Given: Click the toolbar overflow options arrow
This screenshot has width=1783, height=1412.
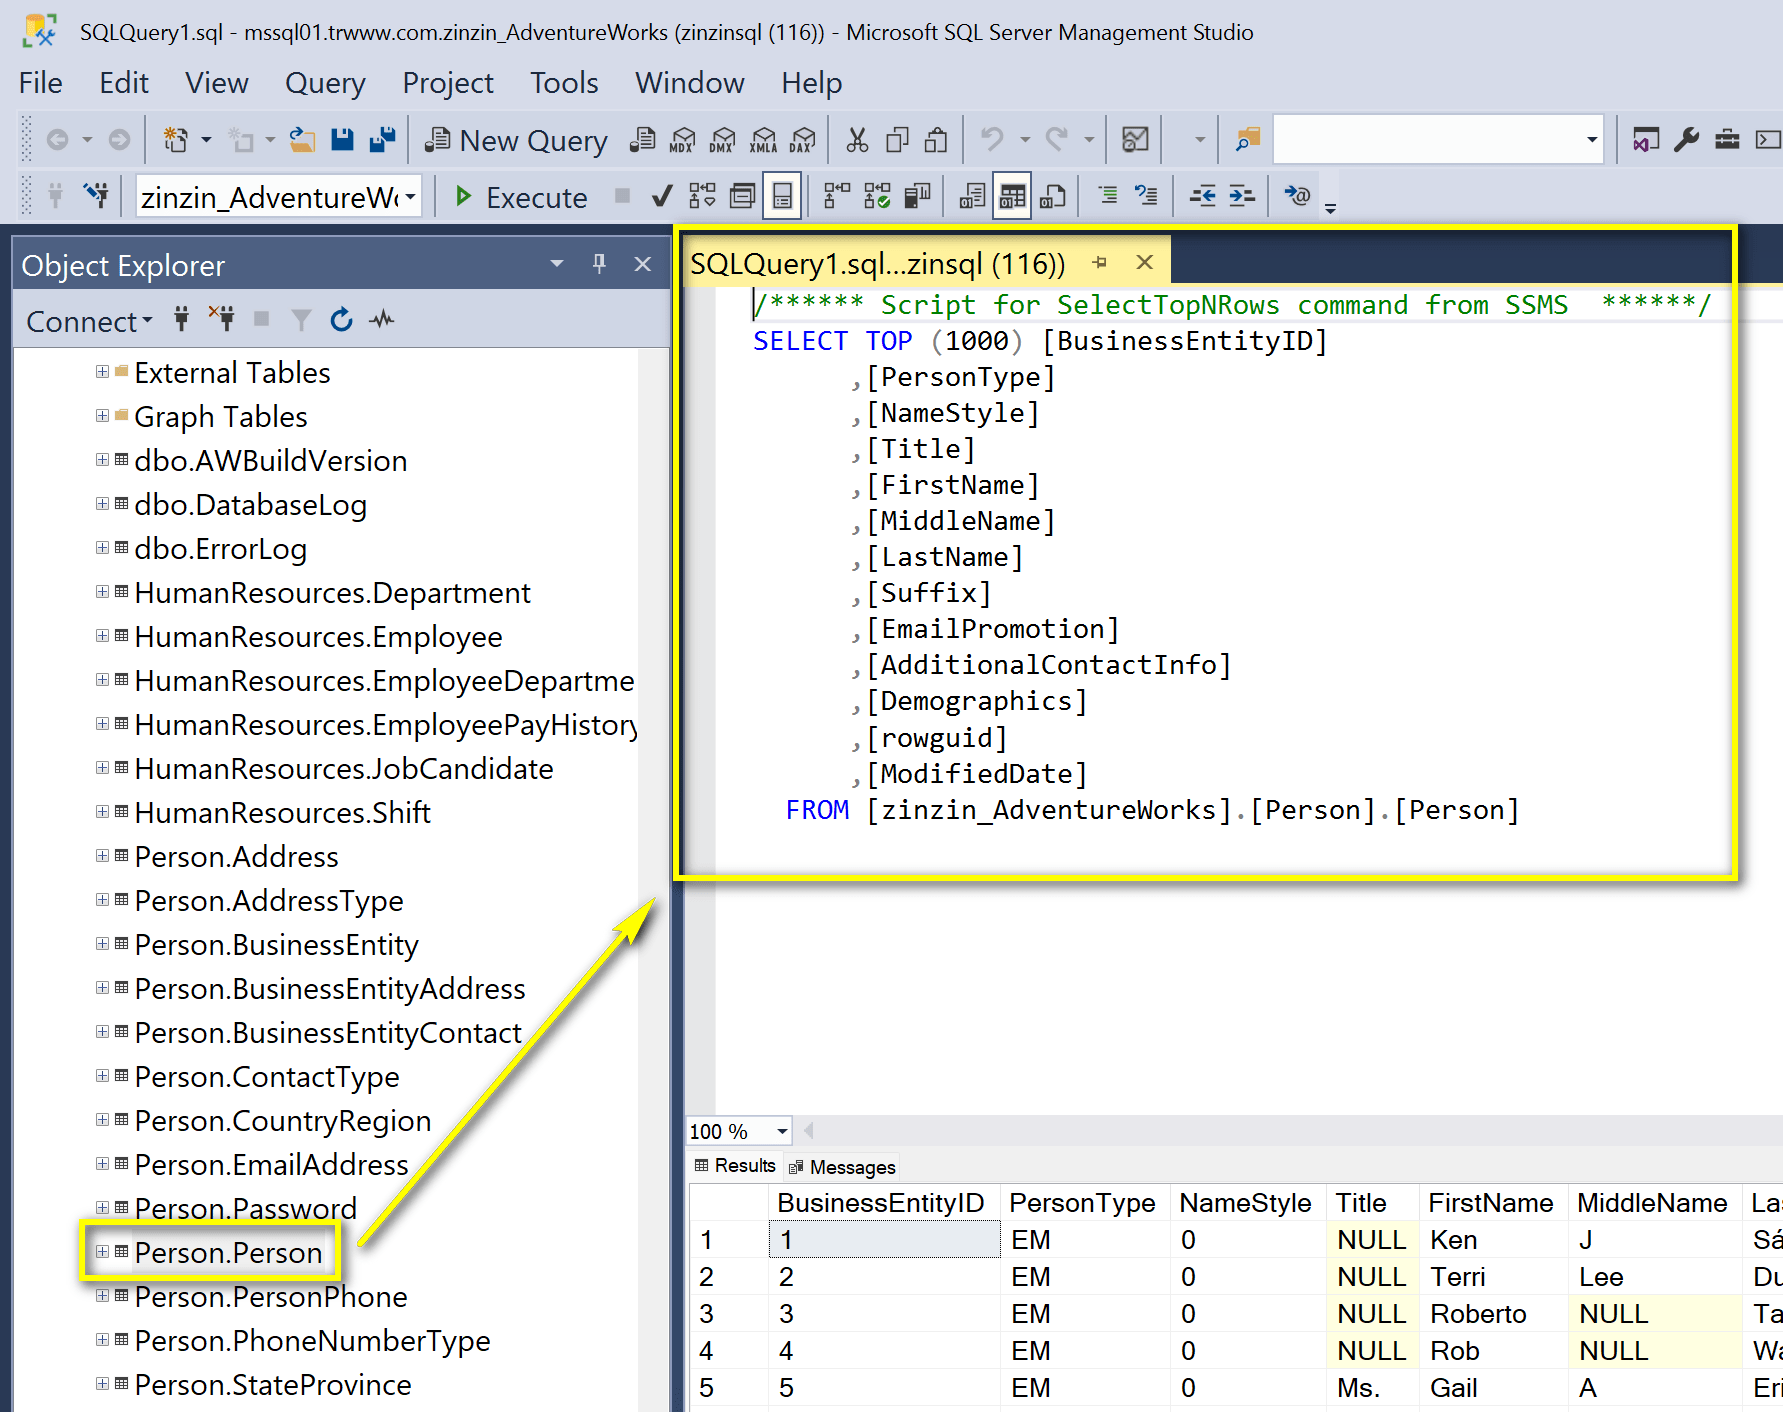Looking at the screenshot, I should click(x=1330, y=208).
